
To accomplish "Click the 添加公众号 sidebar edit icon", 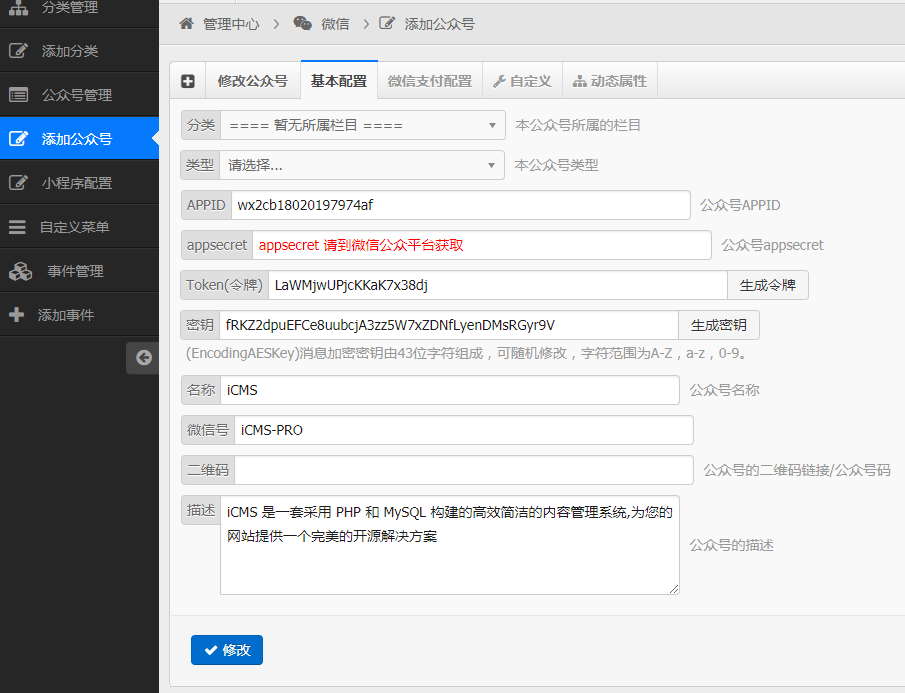I will tap(18, 138).
